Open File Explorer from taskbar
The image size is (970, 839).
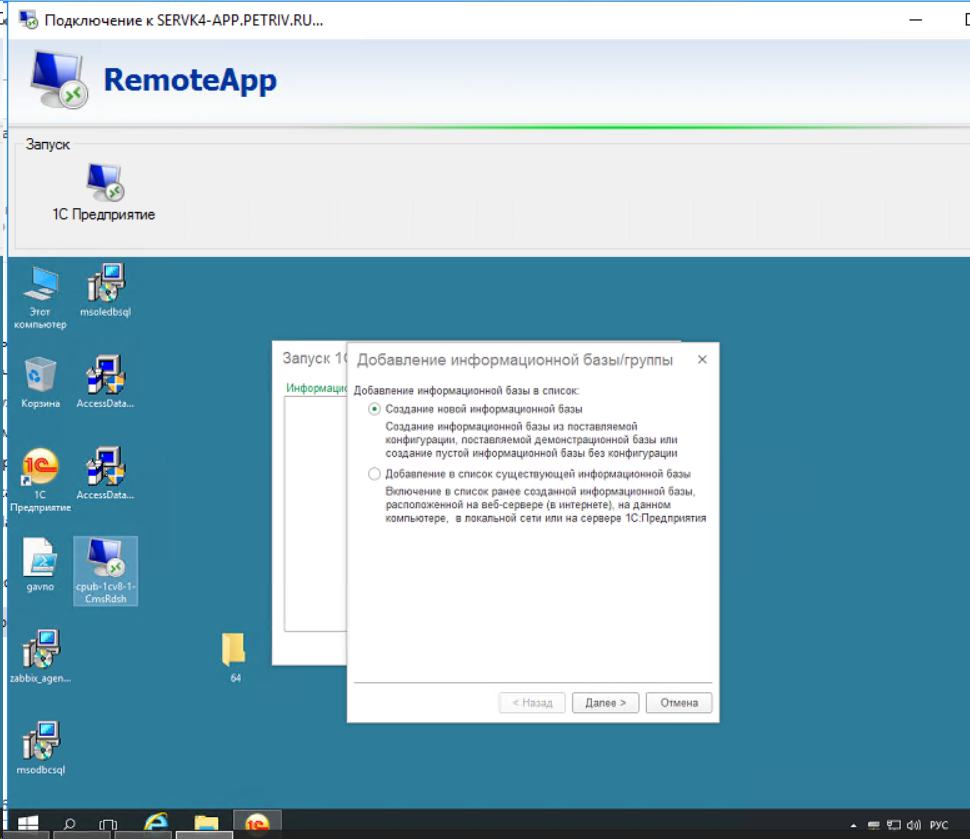click(206, 824)
